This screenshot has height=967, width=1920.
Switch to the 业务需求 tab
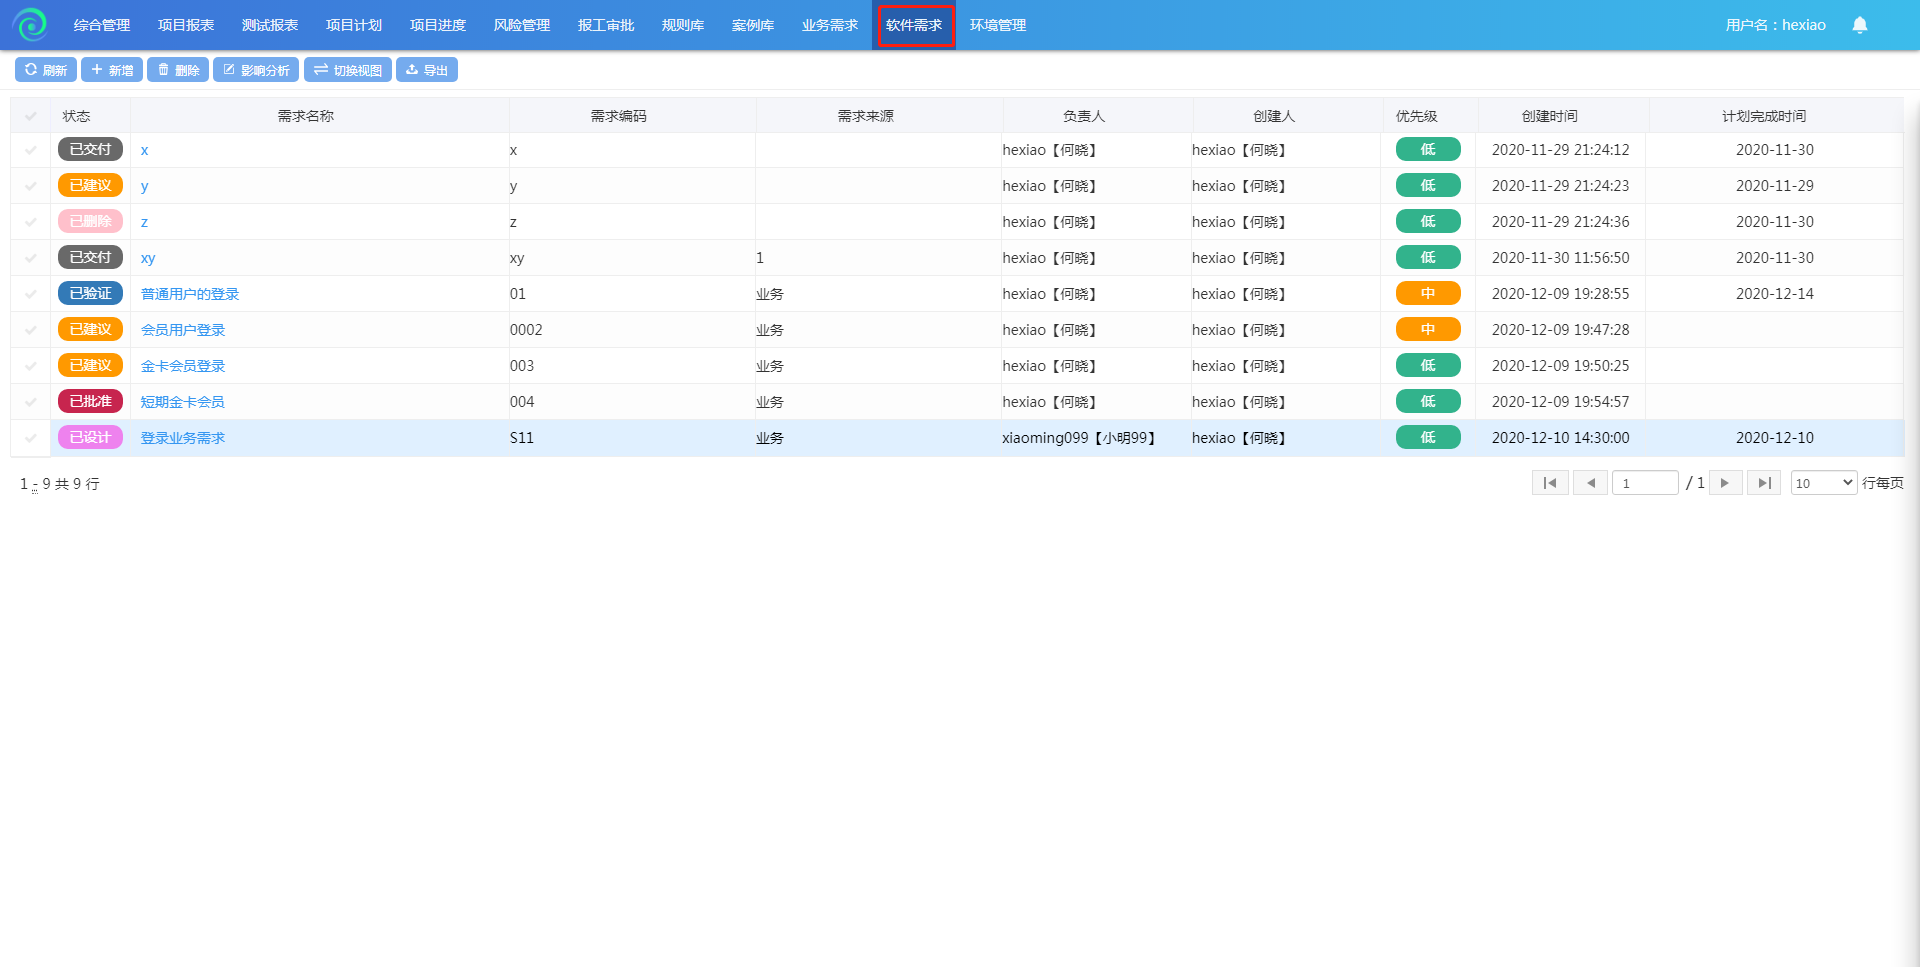point(829,25)
